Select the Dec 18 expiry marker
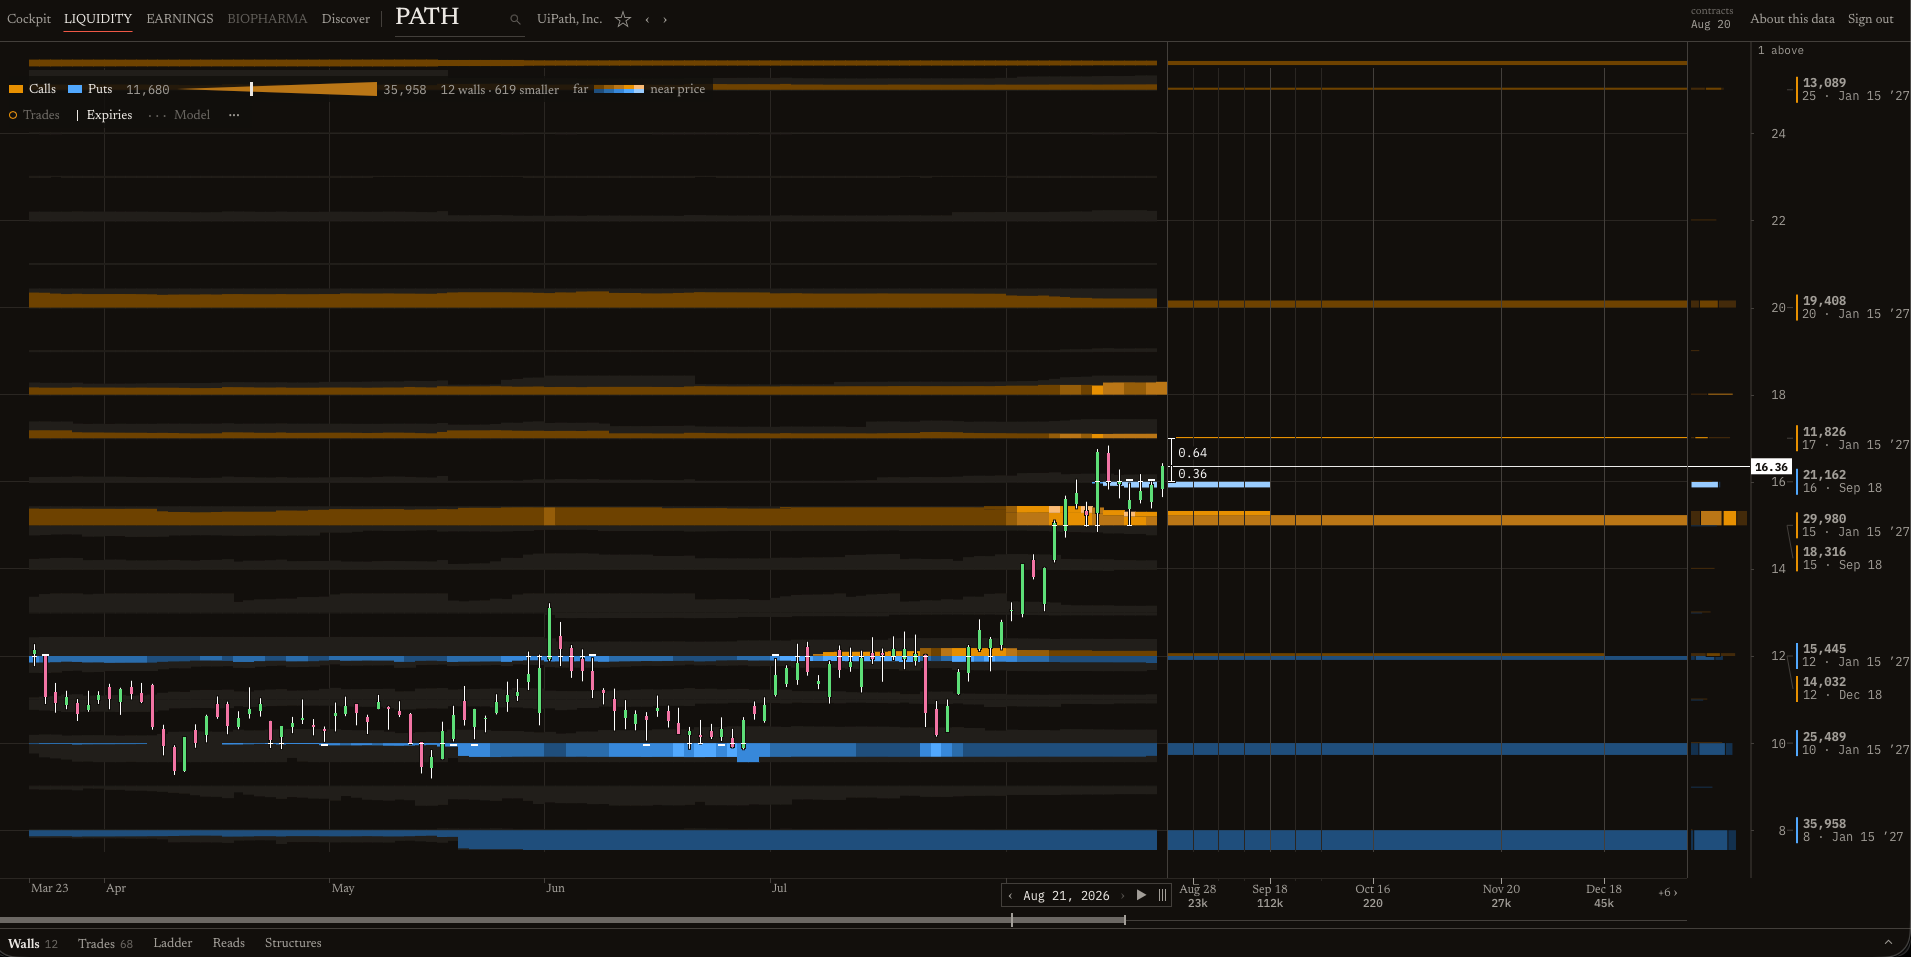 pos(1604,895)
